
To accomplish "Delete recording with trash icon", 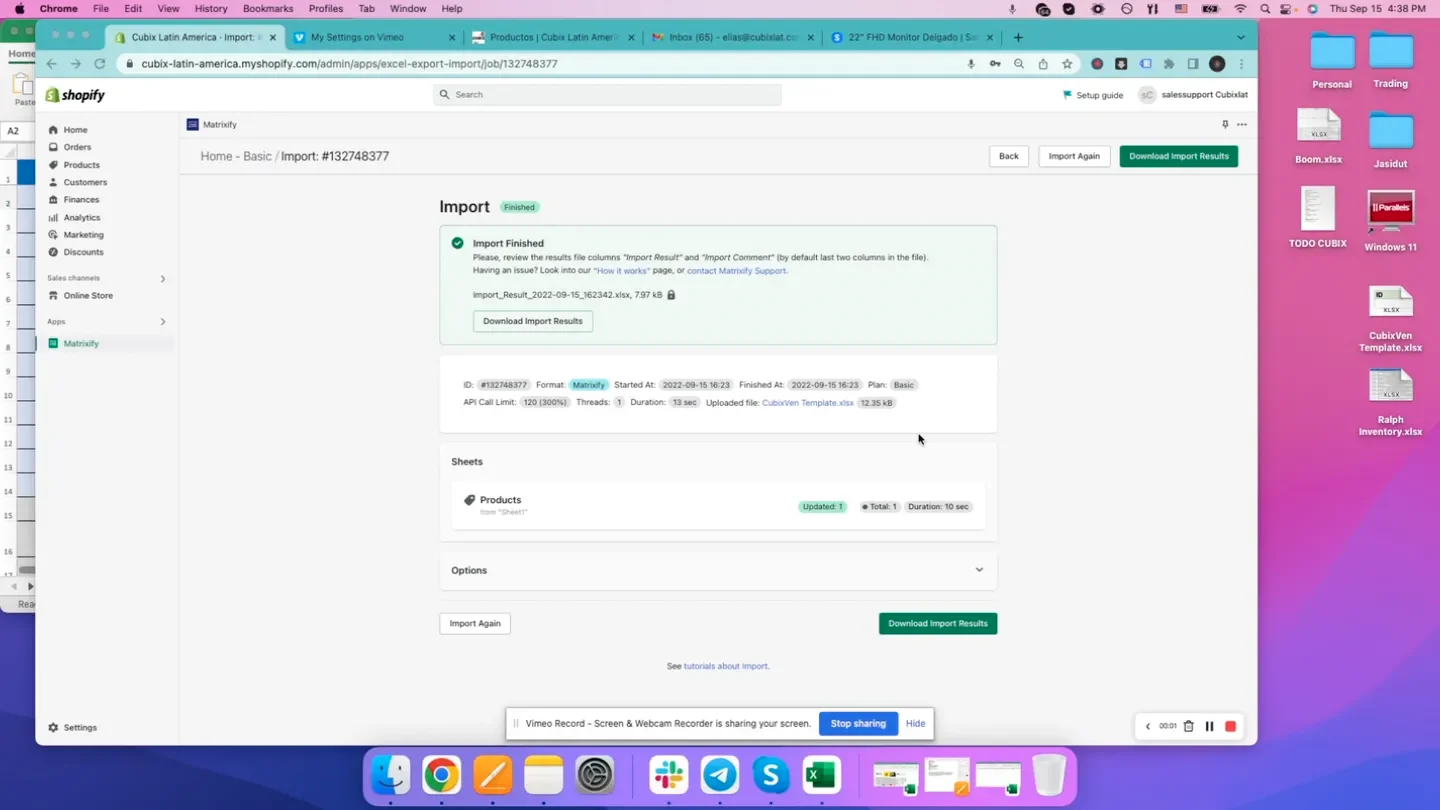I will (1188, 726).
